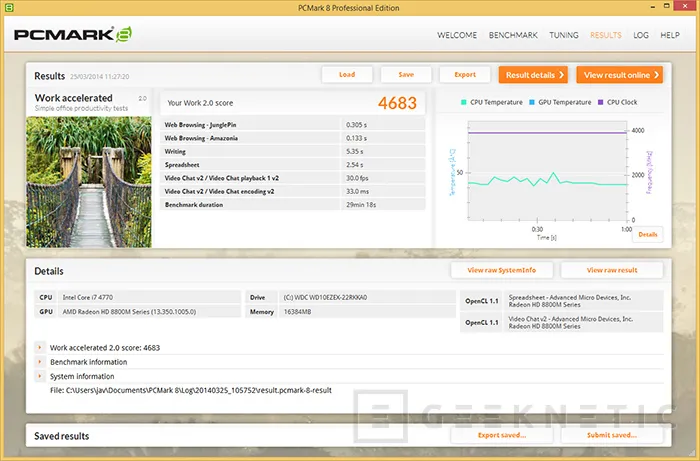Select the Web Browsing - Amazonia row

292,138
